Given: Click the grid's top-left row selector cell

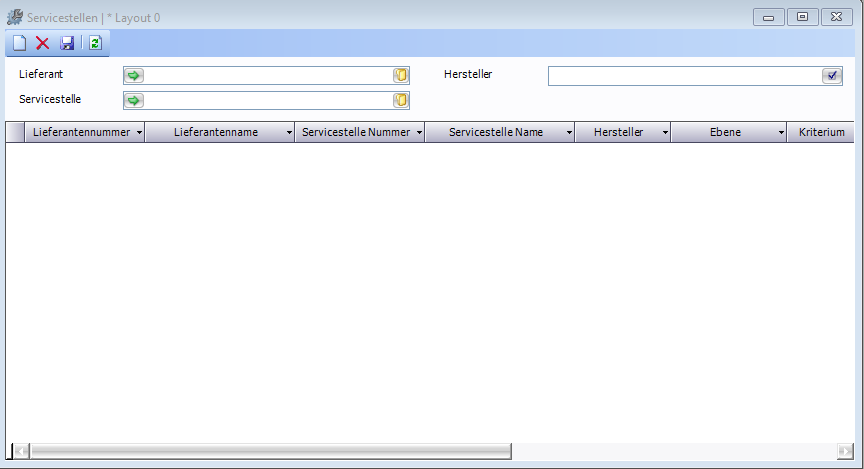Looking at the screenshot, I should click(x=15, y=132).
